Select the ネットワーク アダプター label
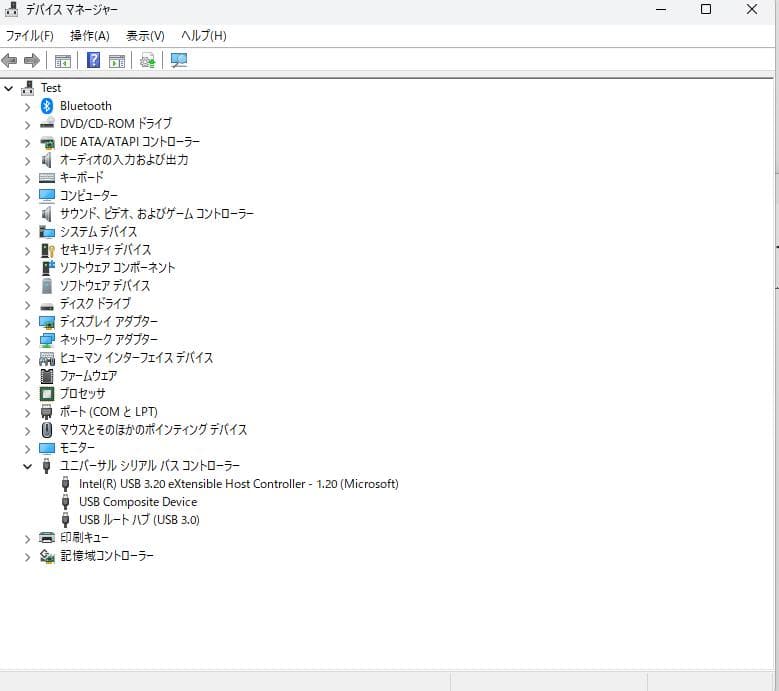The height and width of the screenshot is (691, 779). pos(109,340)
